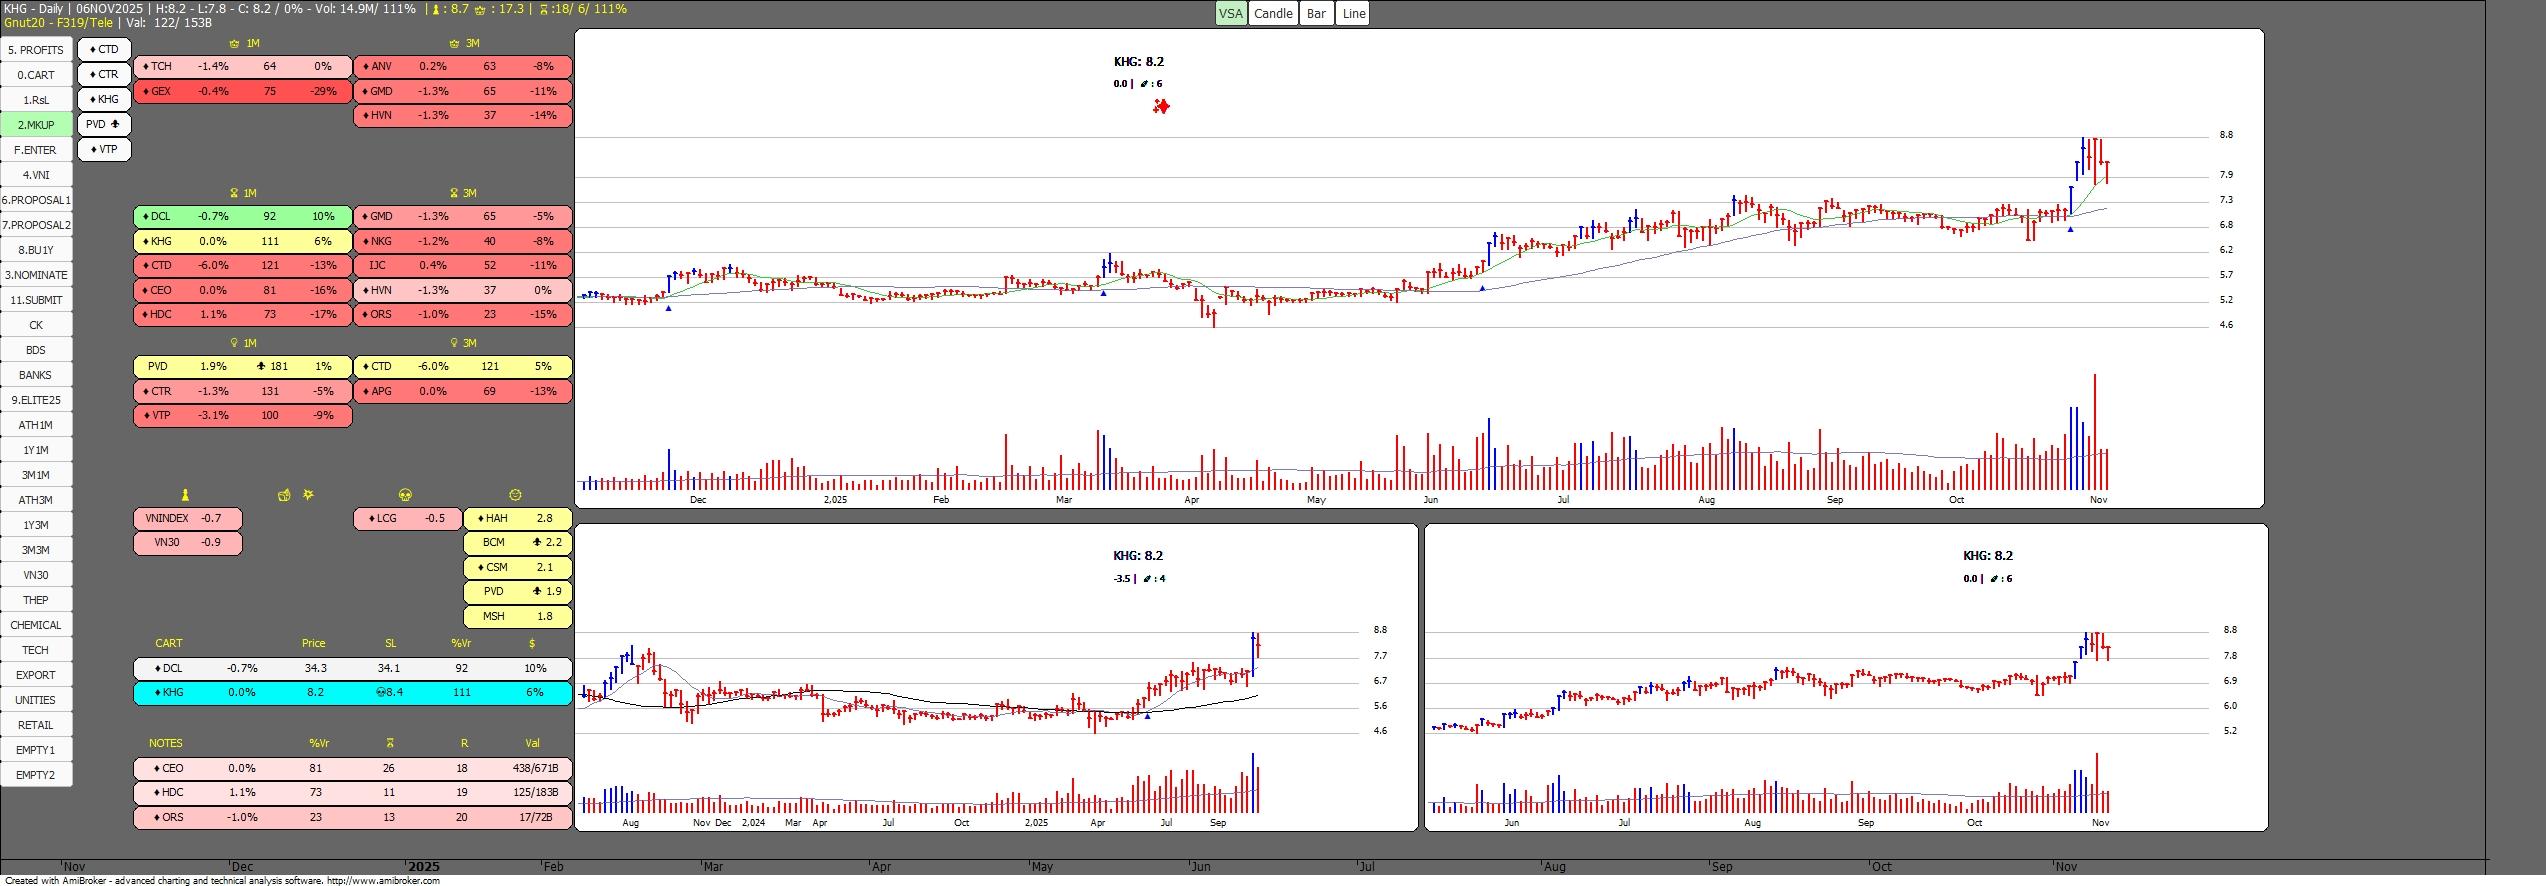The image size is (2546, 886).
Task: Click the dollar sign header in CART table
Action: point(532,643)
